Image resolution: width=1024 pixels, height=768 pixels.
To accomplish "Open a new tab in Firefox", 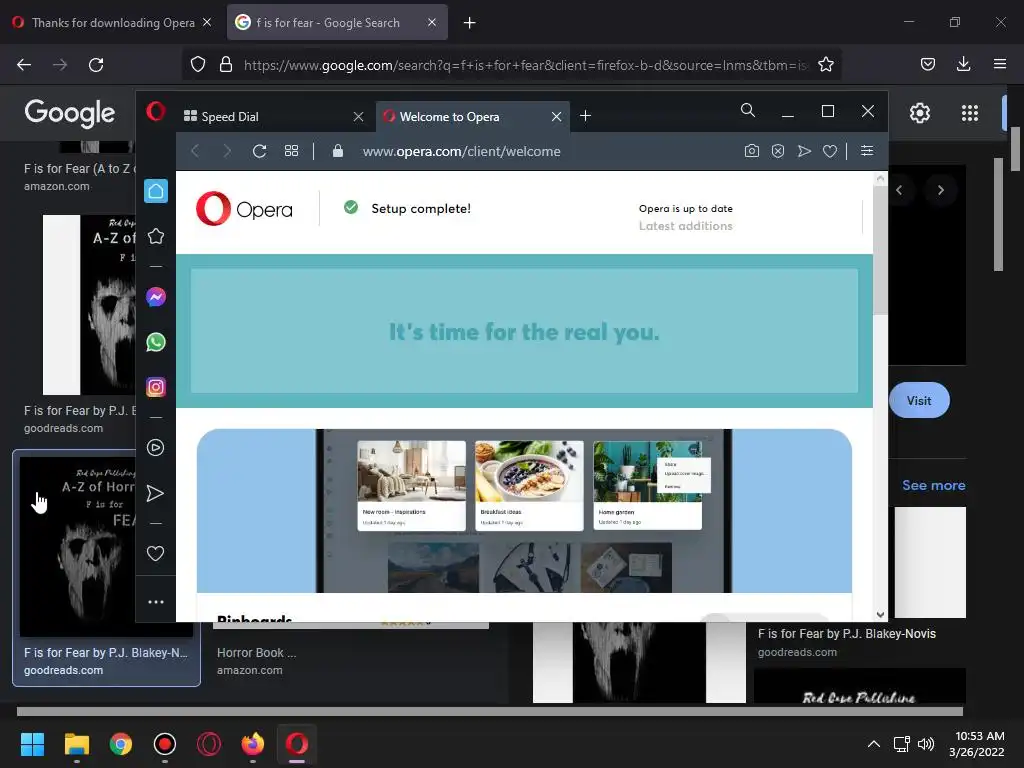I will pos(470,23).
